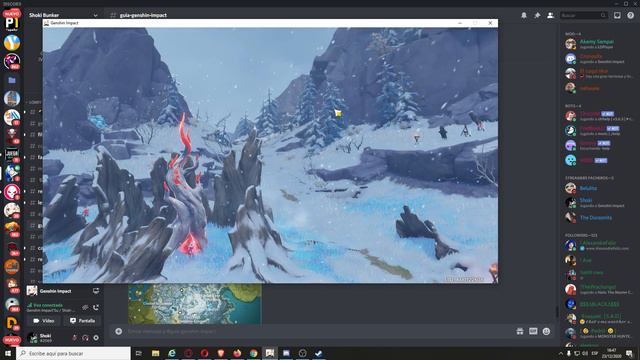This screenshot has width=640, height=360.
Task: Open the GIF picker icon
Action: (x=533, y=331)
